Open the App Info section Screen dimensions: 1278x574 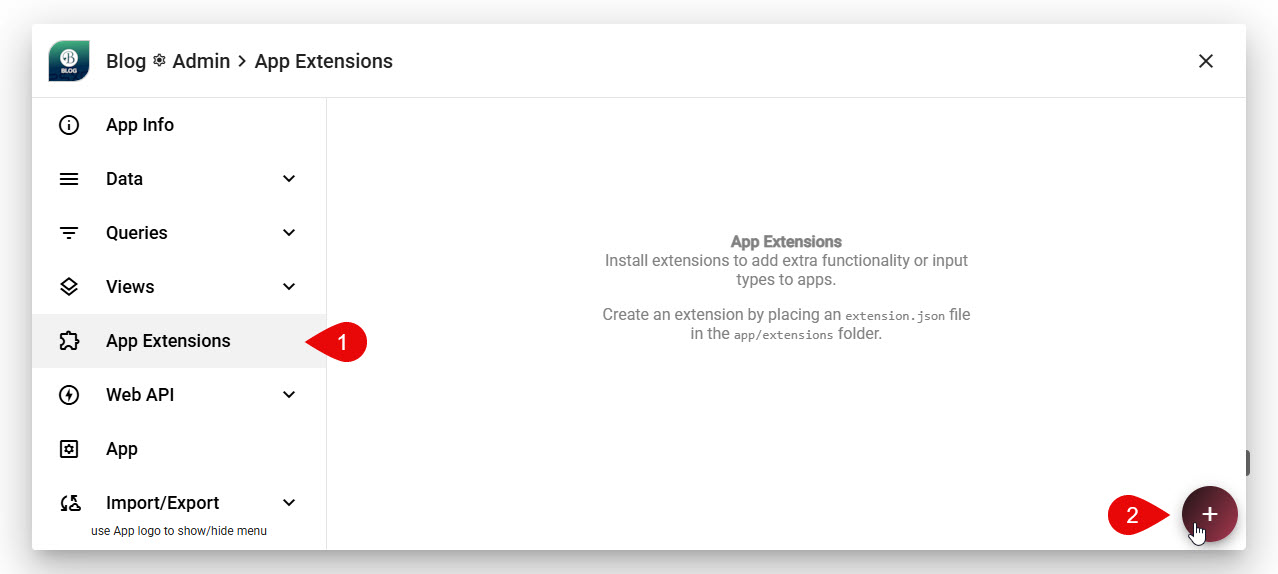click(x=140, y=125)
